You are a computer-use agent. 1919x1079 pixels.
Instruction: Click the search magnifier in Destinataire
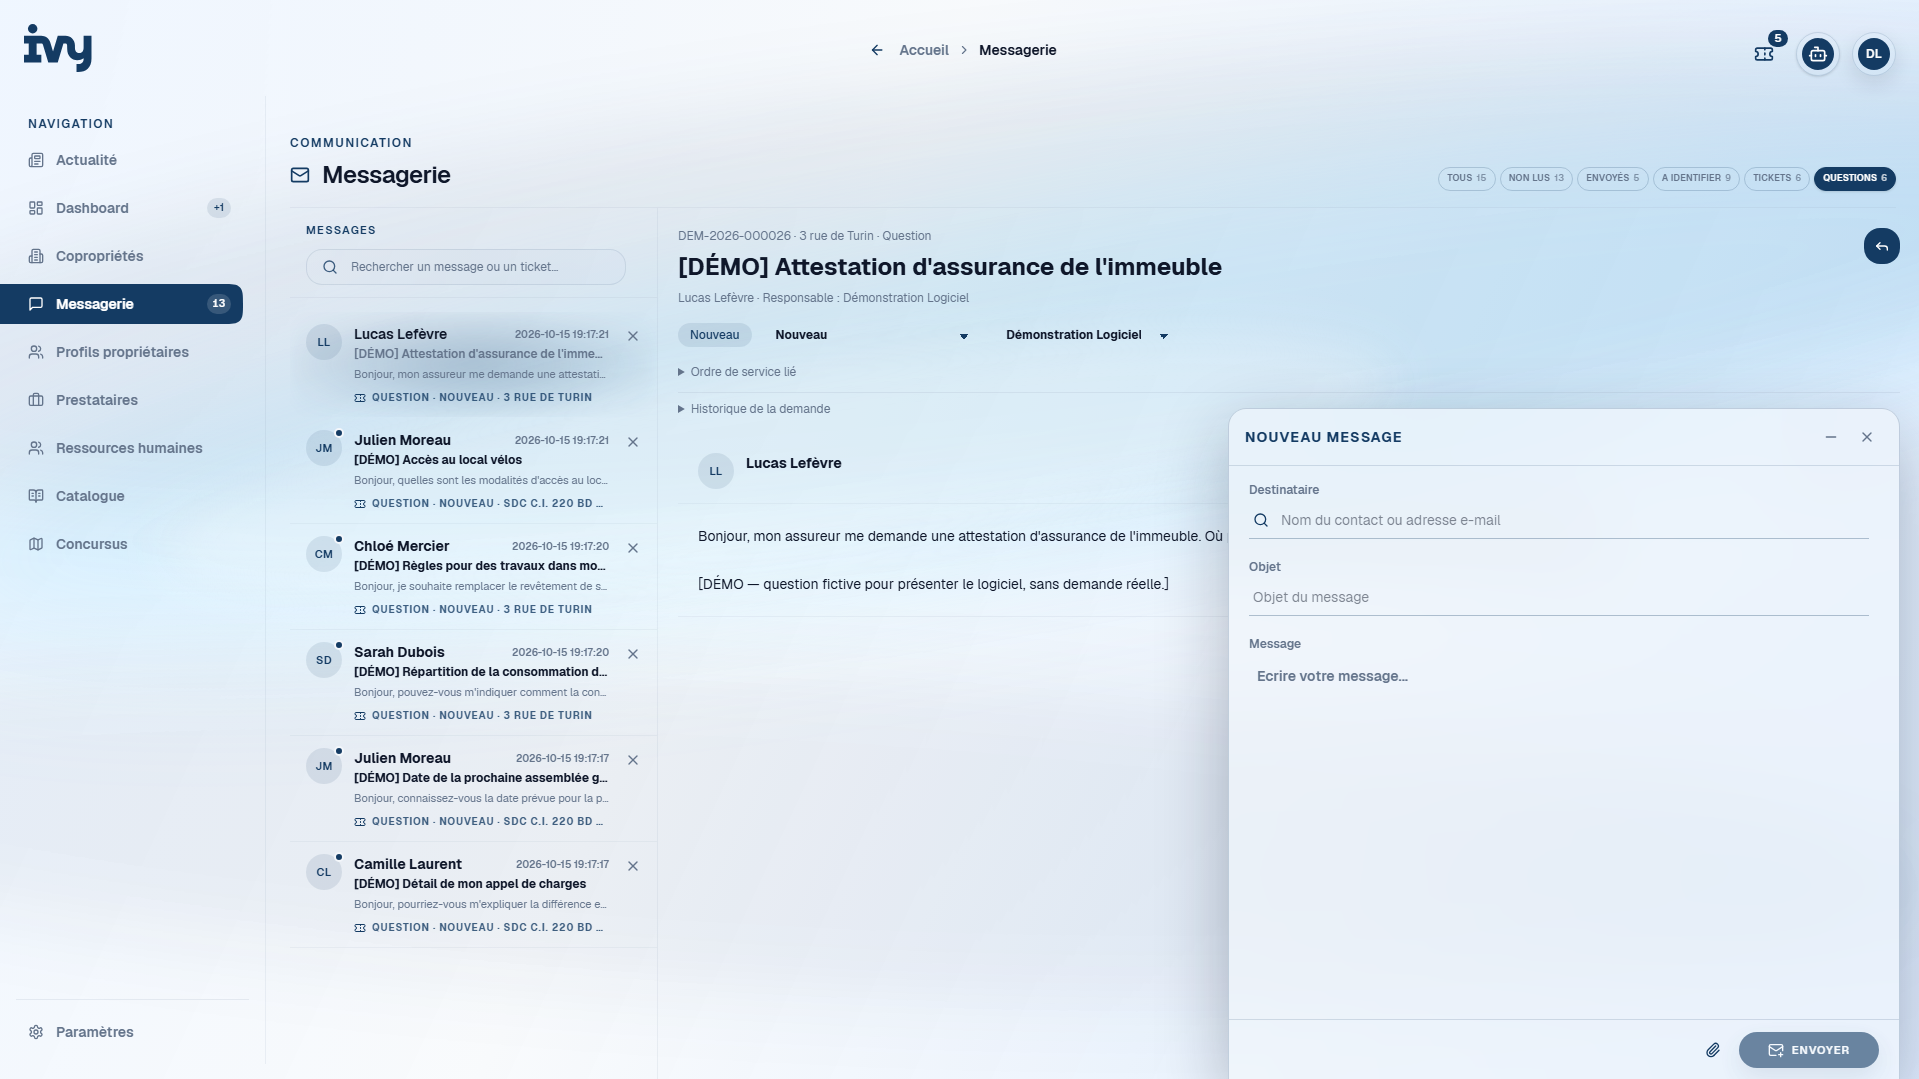pyautogui.click(x=1261, y=520)
